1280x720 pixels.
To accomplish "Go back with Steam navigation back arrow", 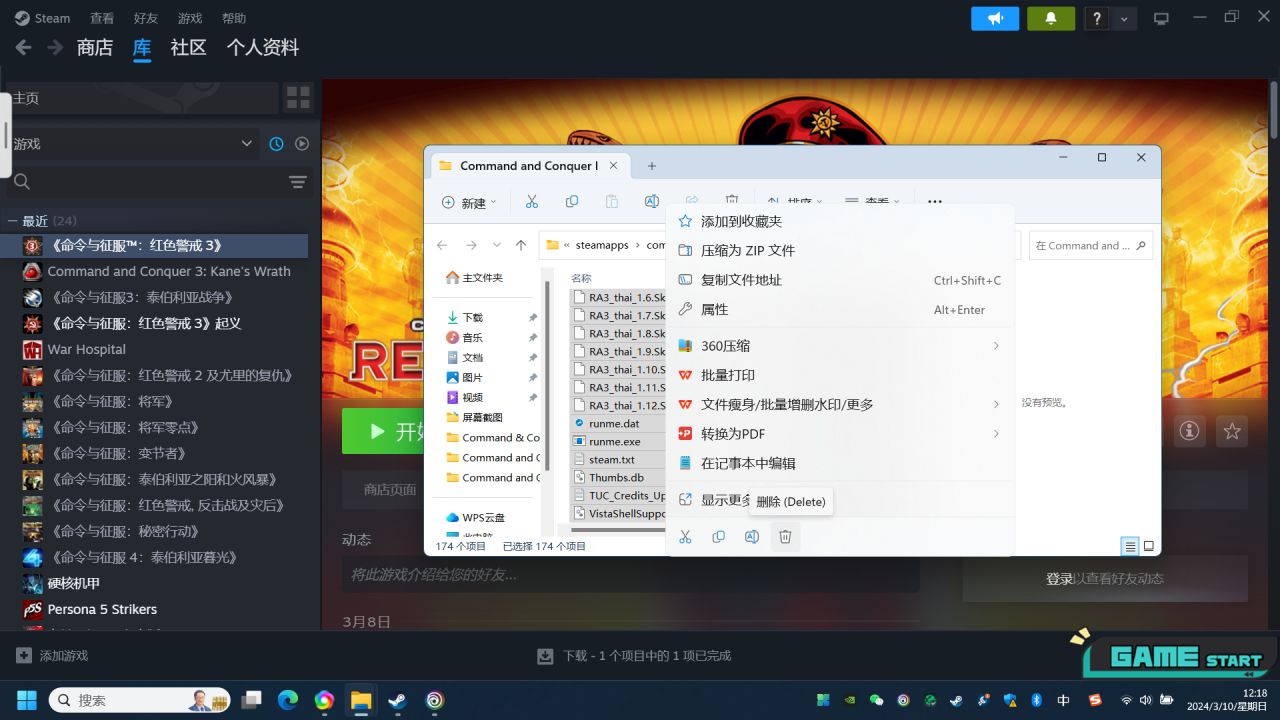I will [x=23, y=47].
